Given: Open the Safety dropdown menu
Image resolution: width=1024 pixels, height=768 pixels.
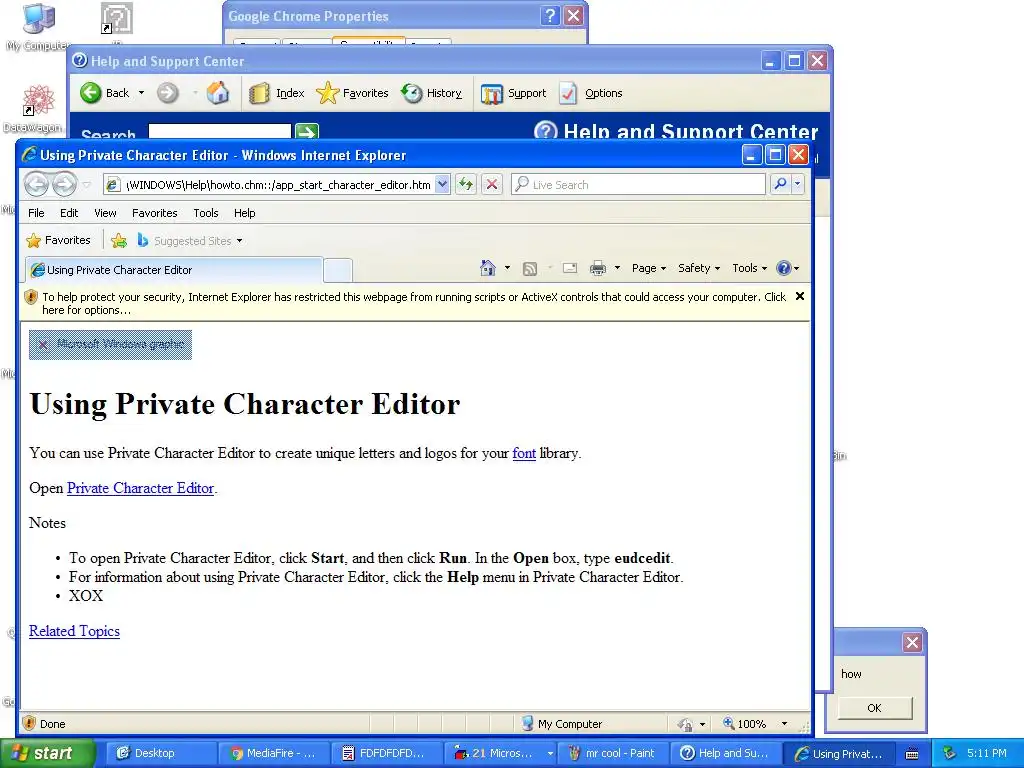Looking at the screenshot, I should (x=699, y=268).
